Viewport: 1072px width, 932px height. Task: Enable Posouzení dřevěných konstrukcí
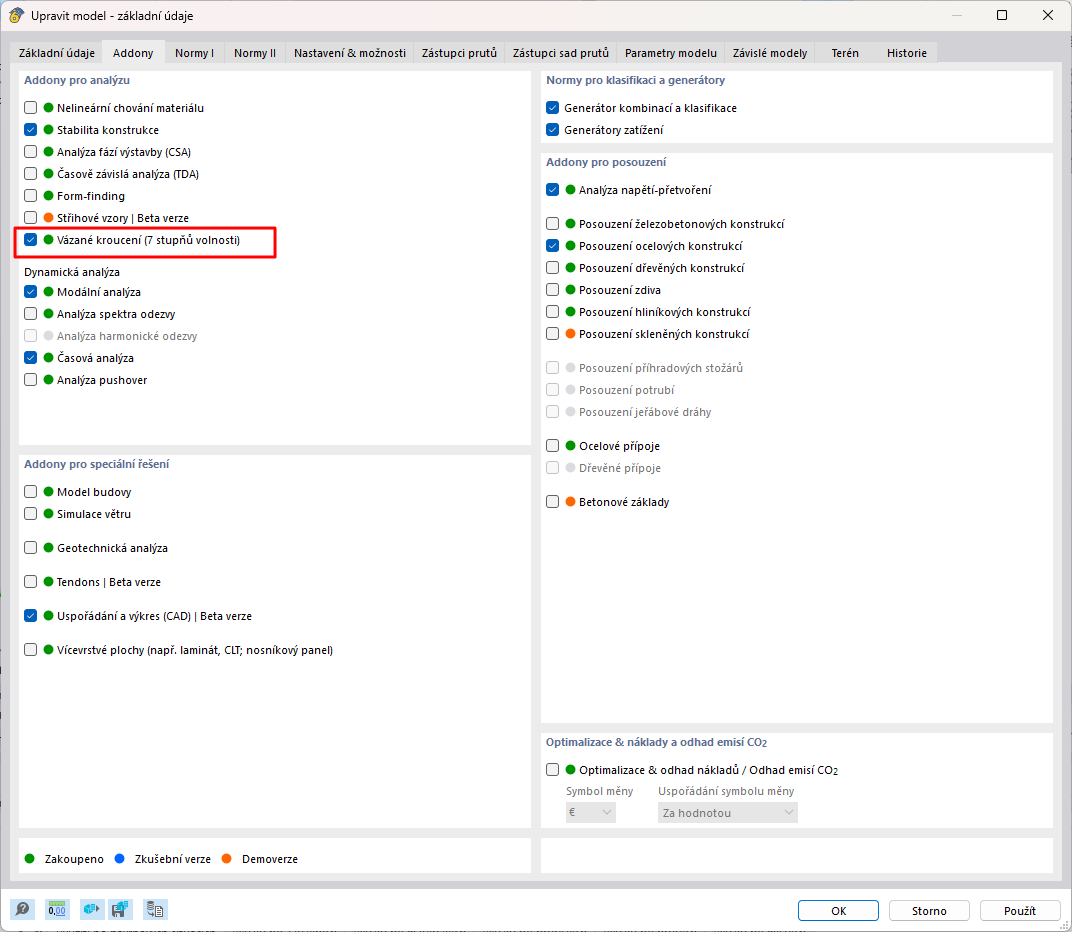[x=553, y=267]
